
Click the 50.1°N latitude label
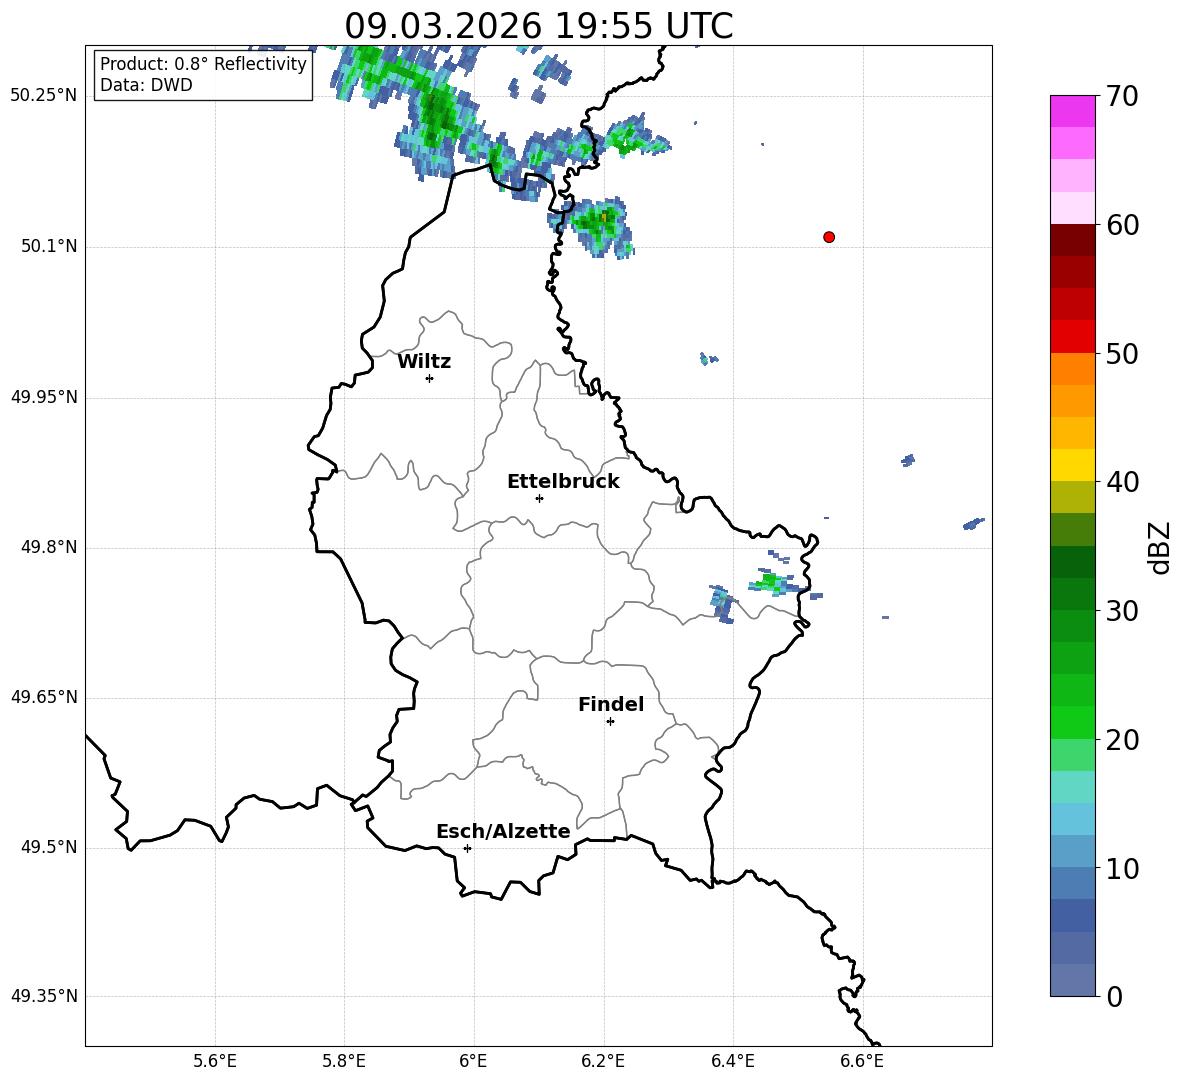49,246
